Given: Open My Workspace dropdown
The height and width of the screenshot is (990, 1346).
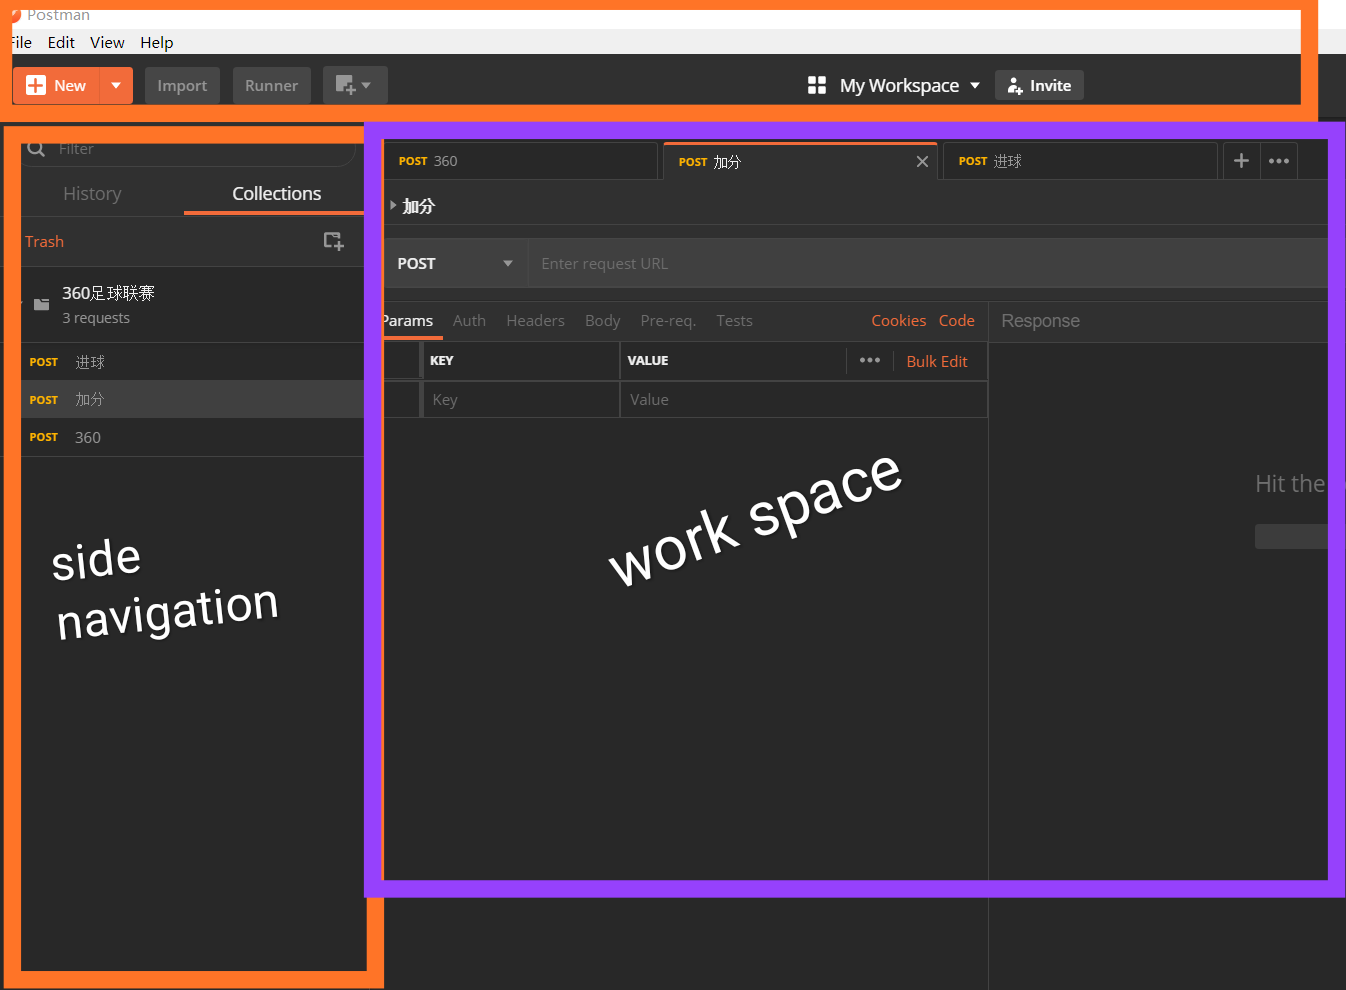Looking at the screenshot, I should pos(909,86).
